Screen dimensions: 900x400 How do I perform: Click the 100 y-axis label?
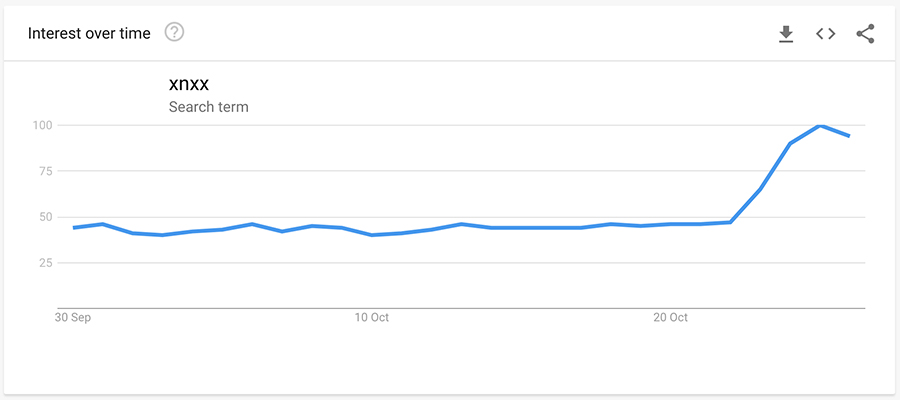pyautogui.click(x=41, y=125)
